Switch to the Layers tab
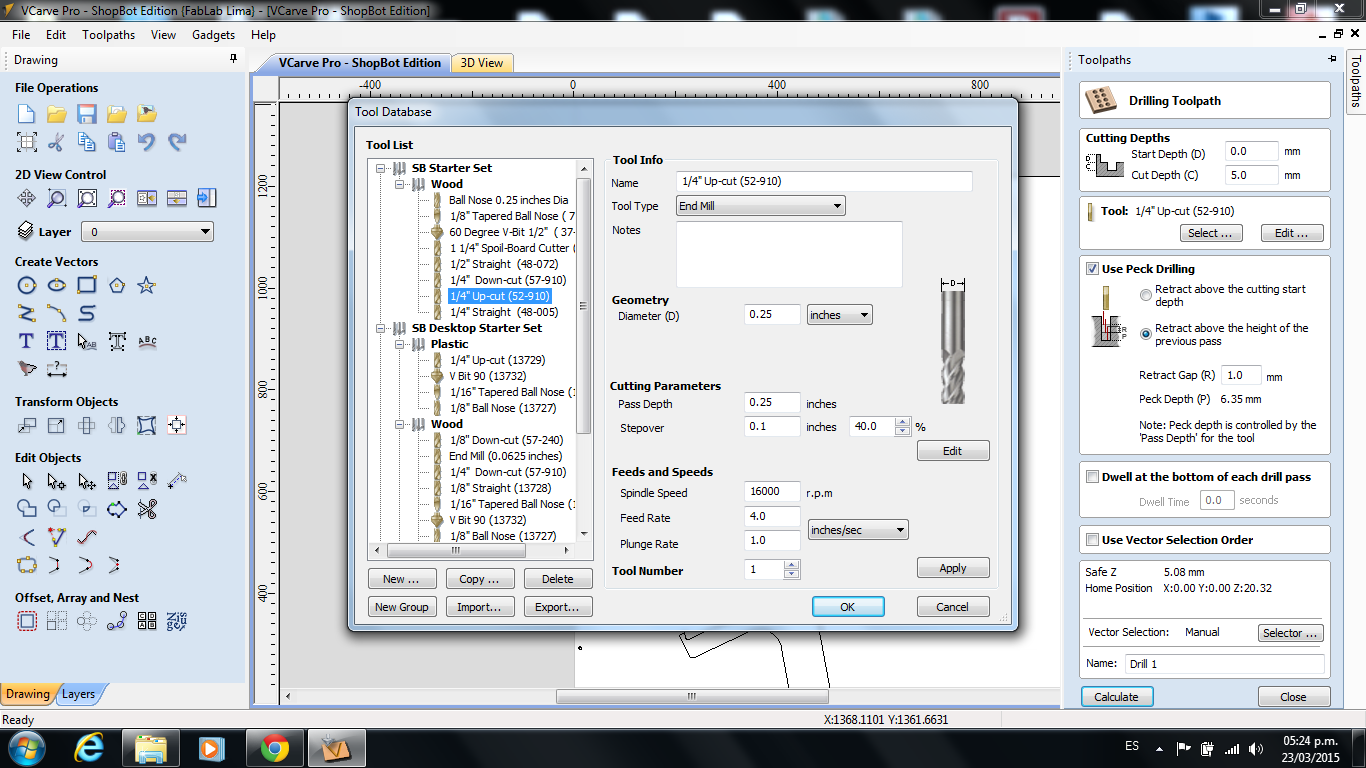The image size is (1366, 768). [78, 694]
